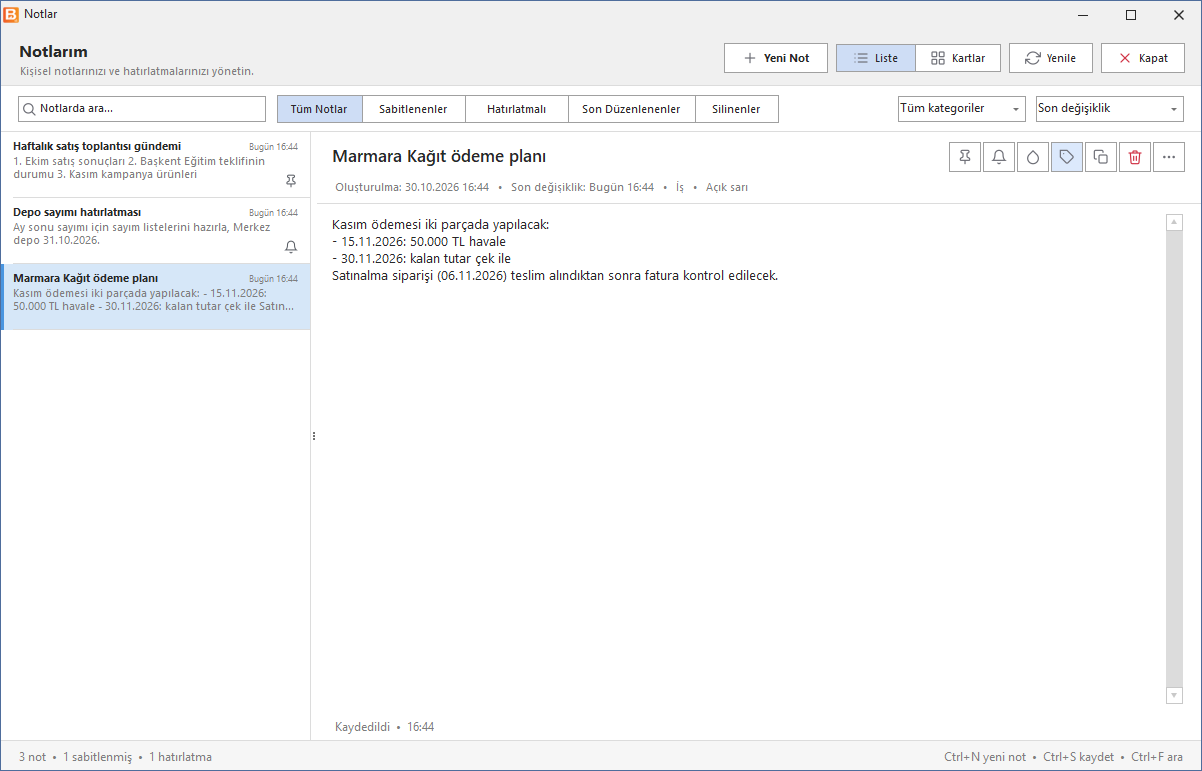Open the three-dot more options menu
1202x771 pixels.
(1169, 157)
